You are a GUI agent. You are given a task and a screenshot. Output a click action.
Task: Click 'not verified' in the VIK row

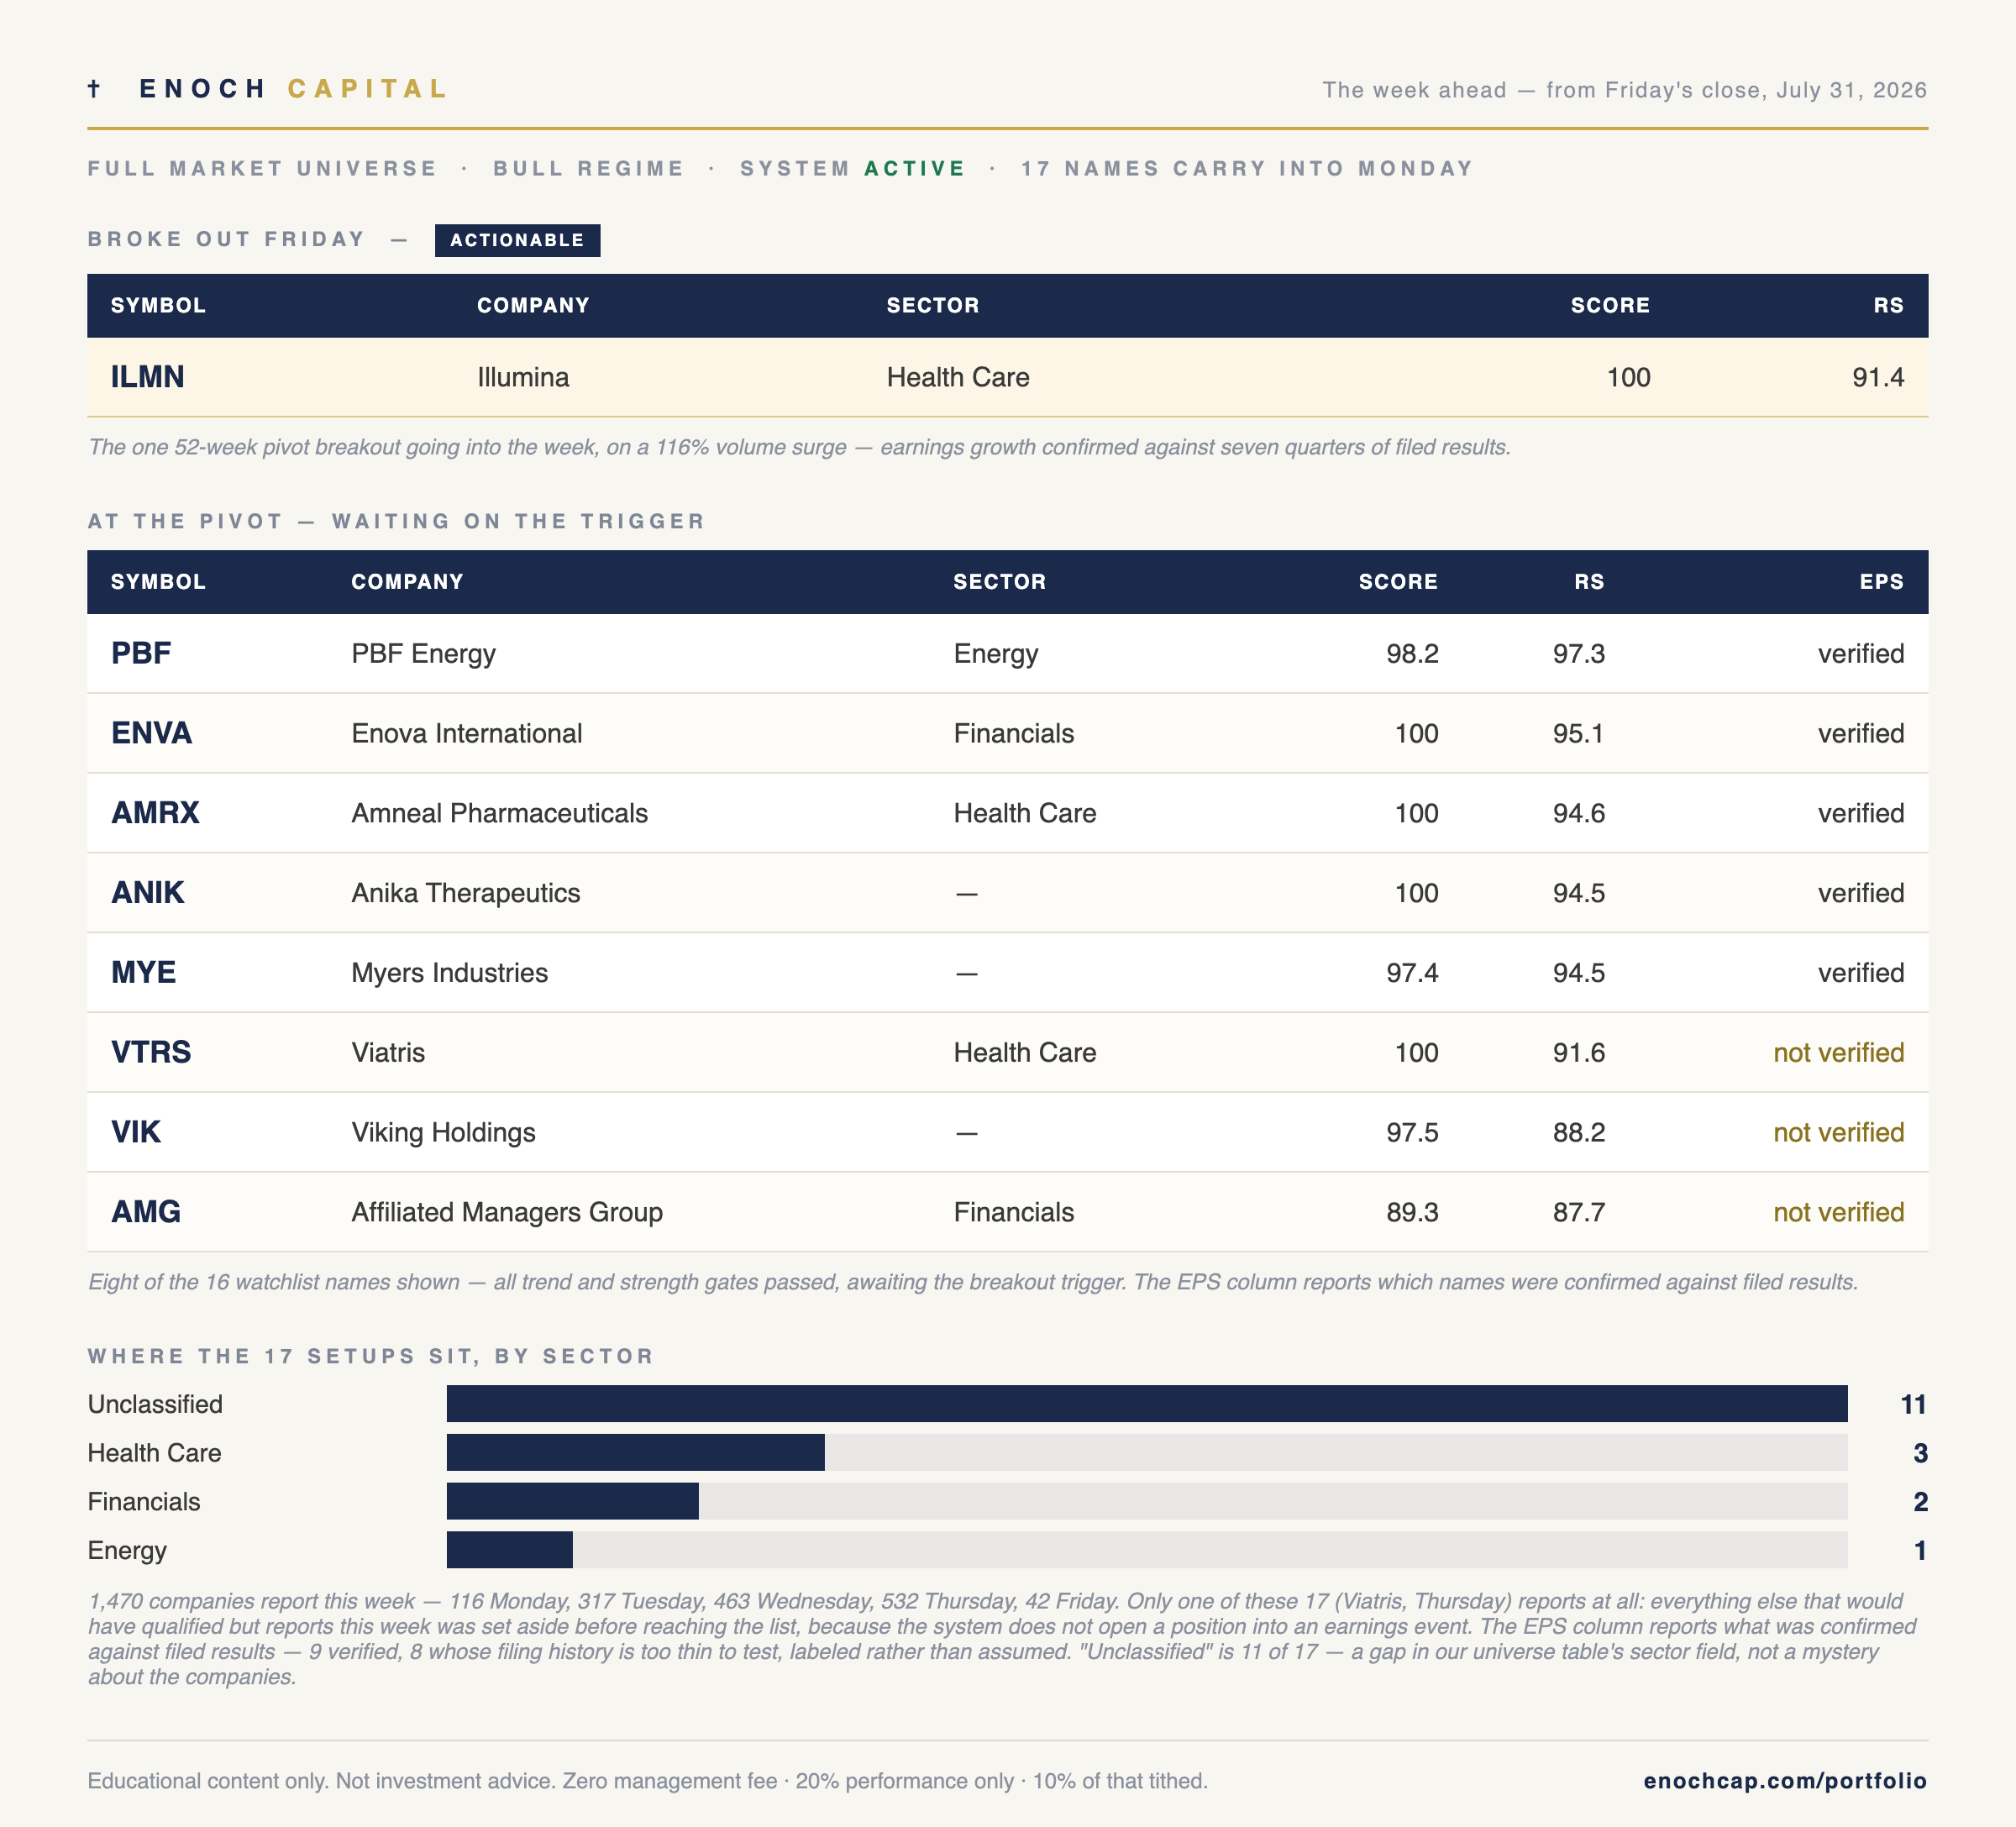point(1838,1132)
